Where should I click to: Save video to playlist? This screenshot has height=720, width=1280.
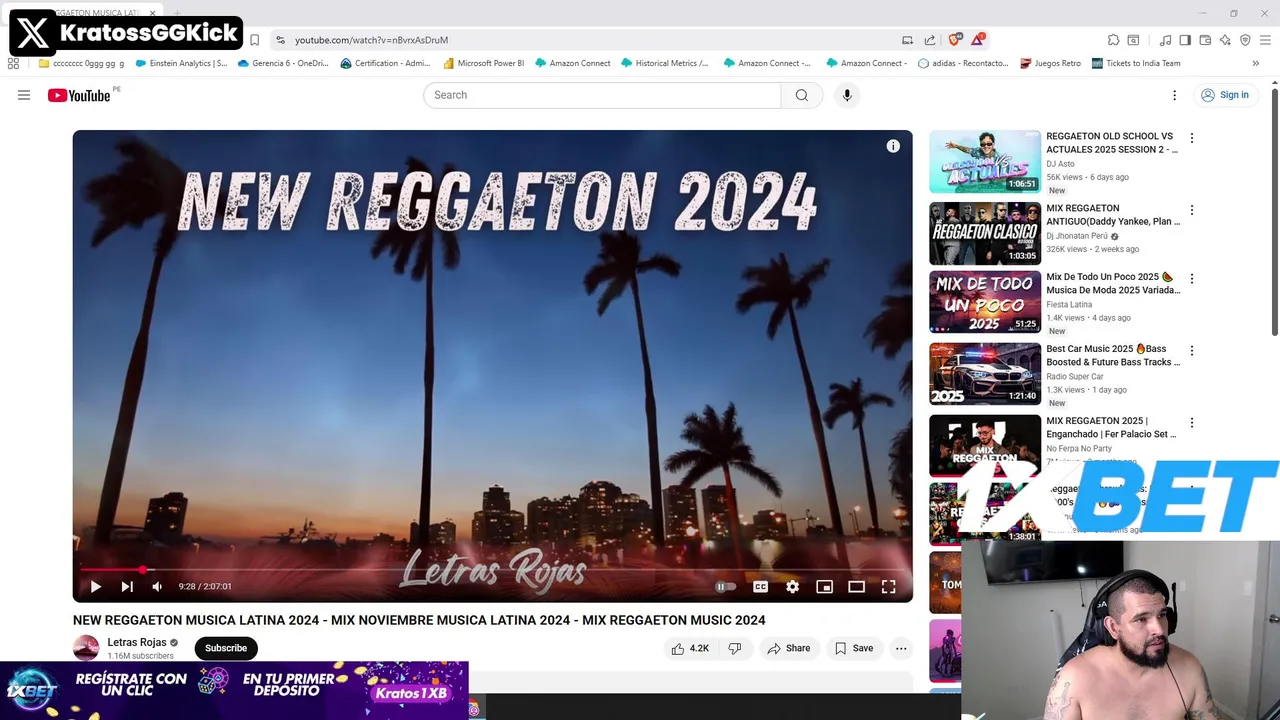click(854, 648)
